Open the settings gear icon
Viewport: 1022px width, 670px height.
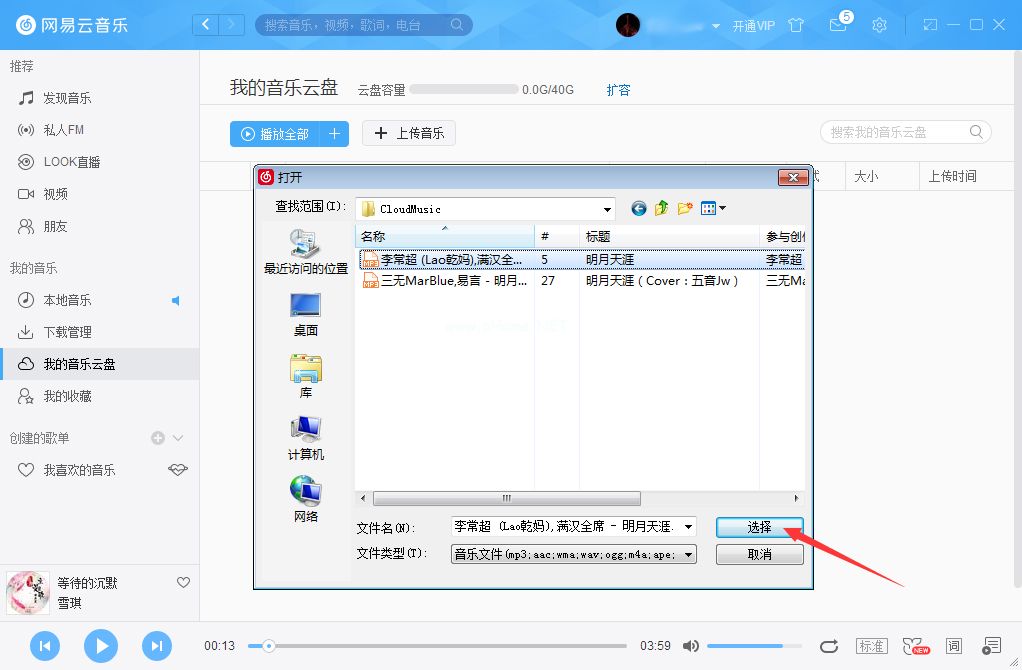click(x=880, y=25)
